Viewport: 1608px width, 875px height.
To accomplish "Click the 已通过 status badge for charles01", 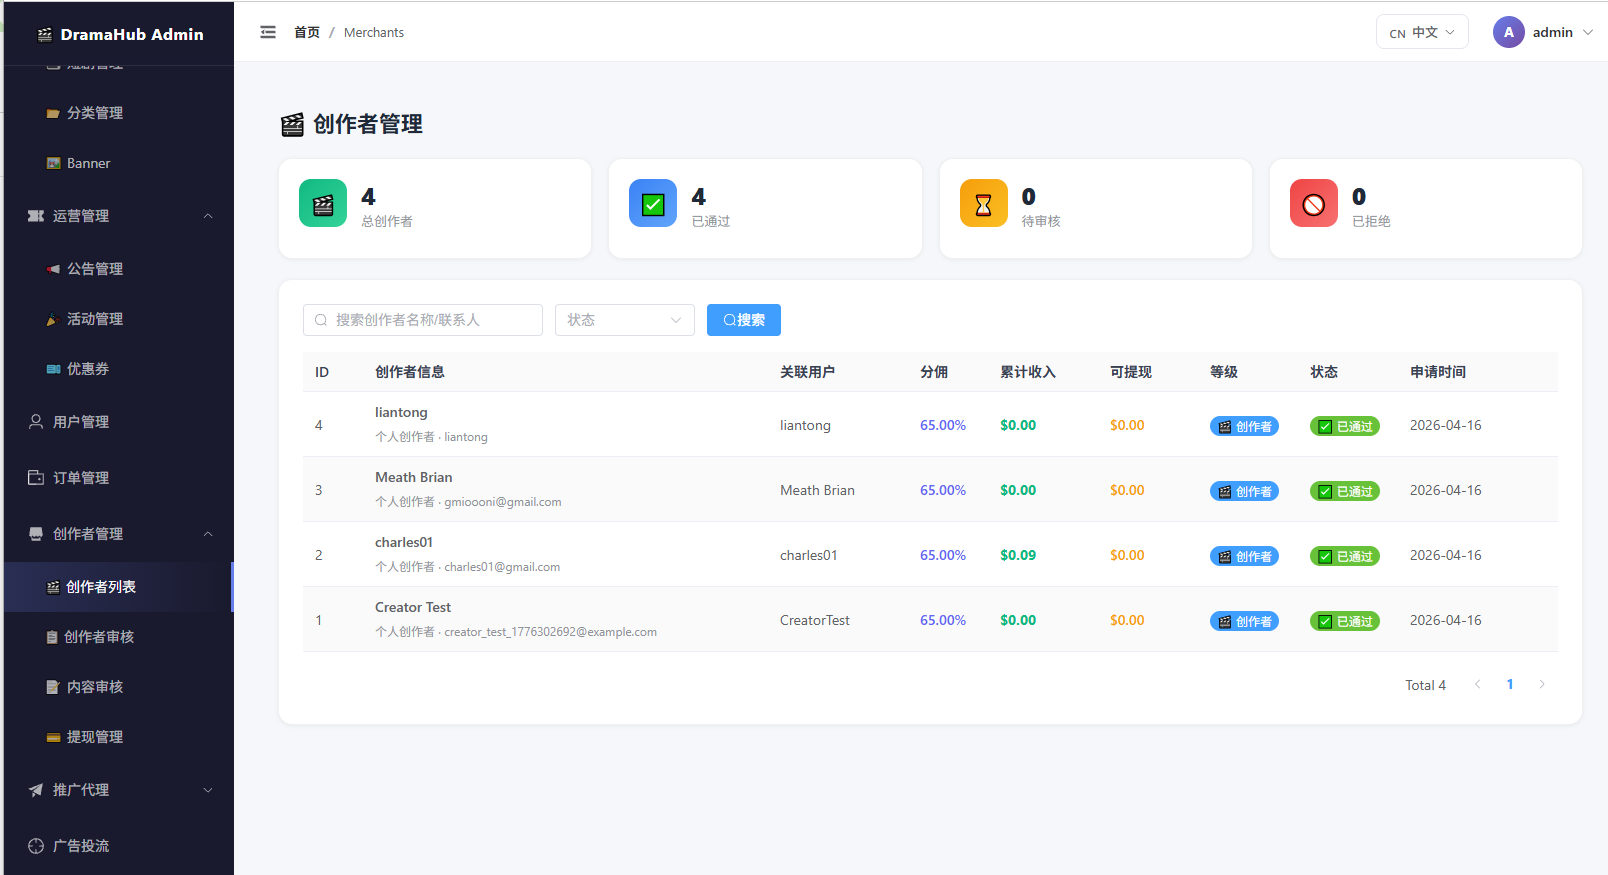I will 1345,556.
